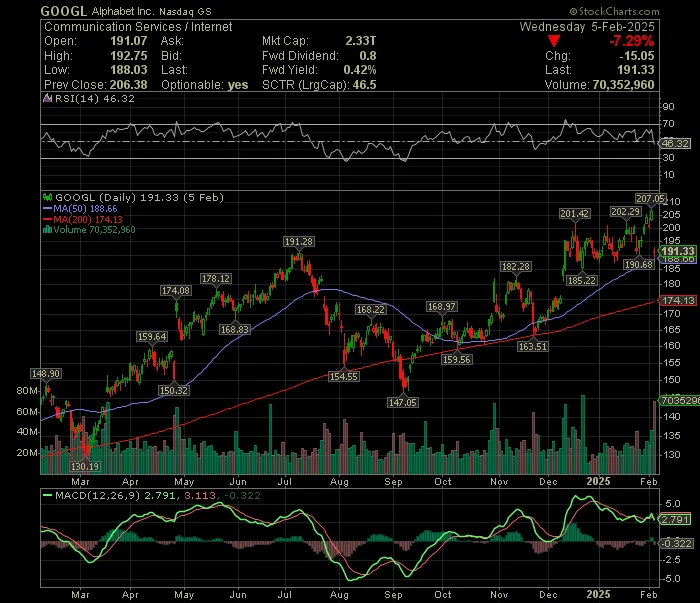Click the Volume 70,352,960 legend entry
Screen dimensions: 700x603
[x=89, y=230]
